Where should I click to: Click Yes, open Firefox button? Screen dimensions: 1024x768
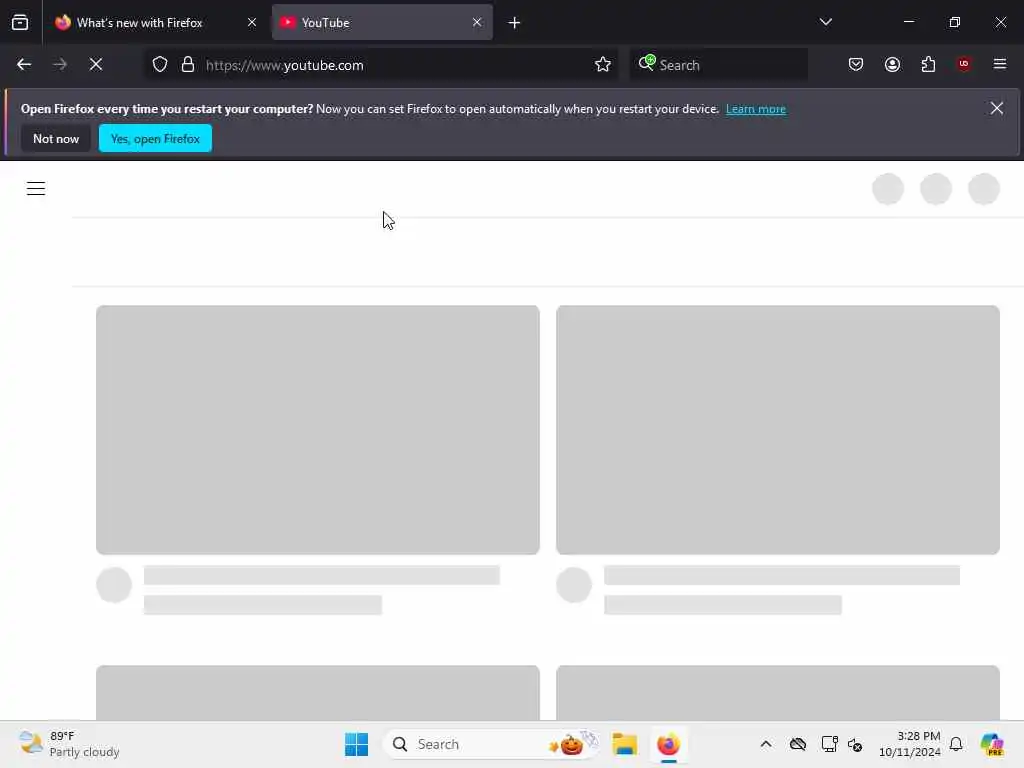click(155, 138)
